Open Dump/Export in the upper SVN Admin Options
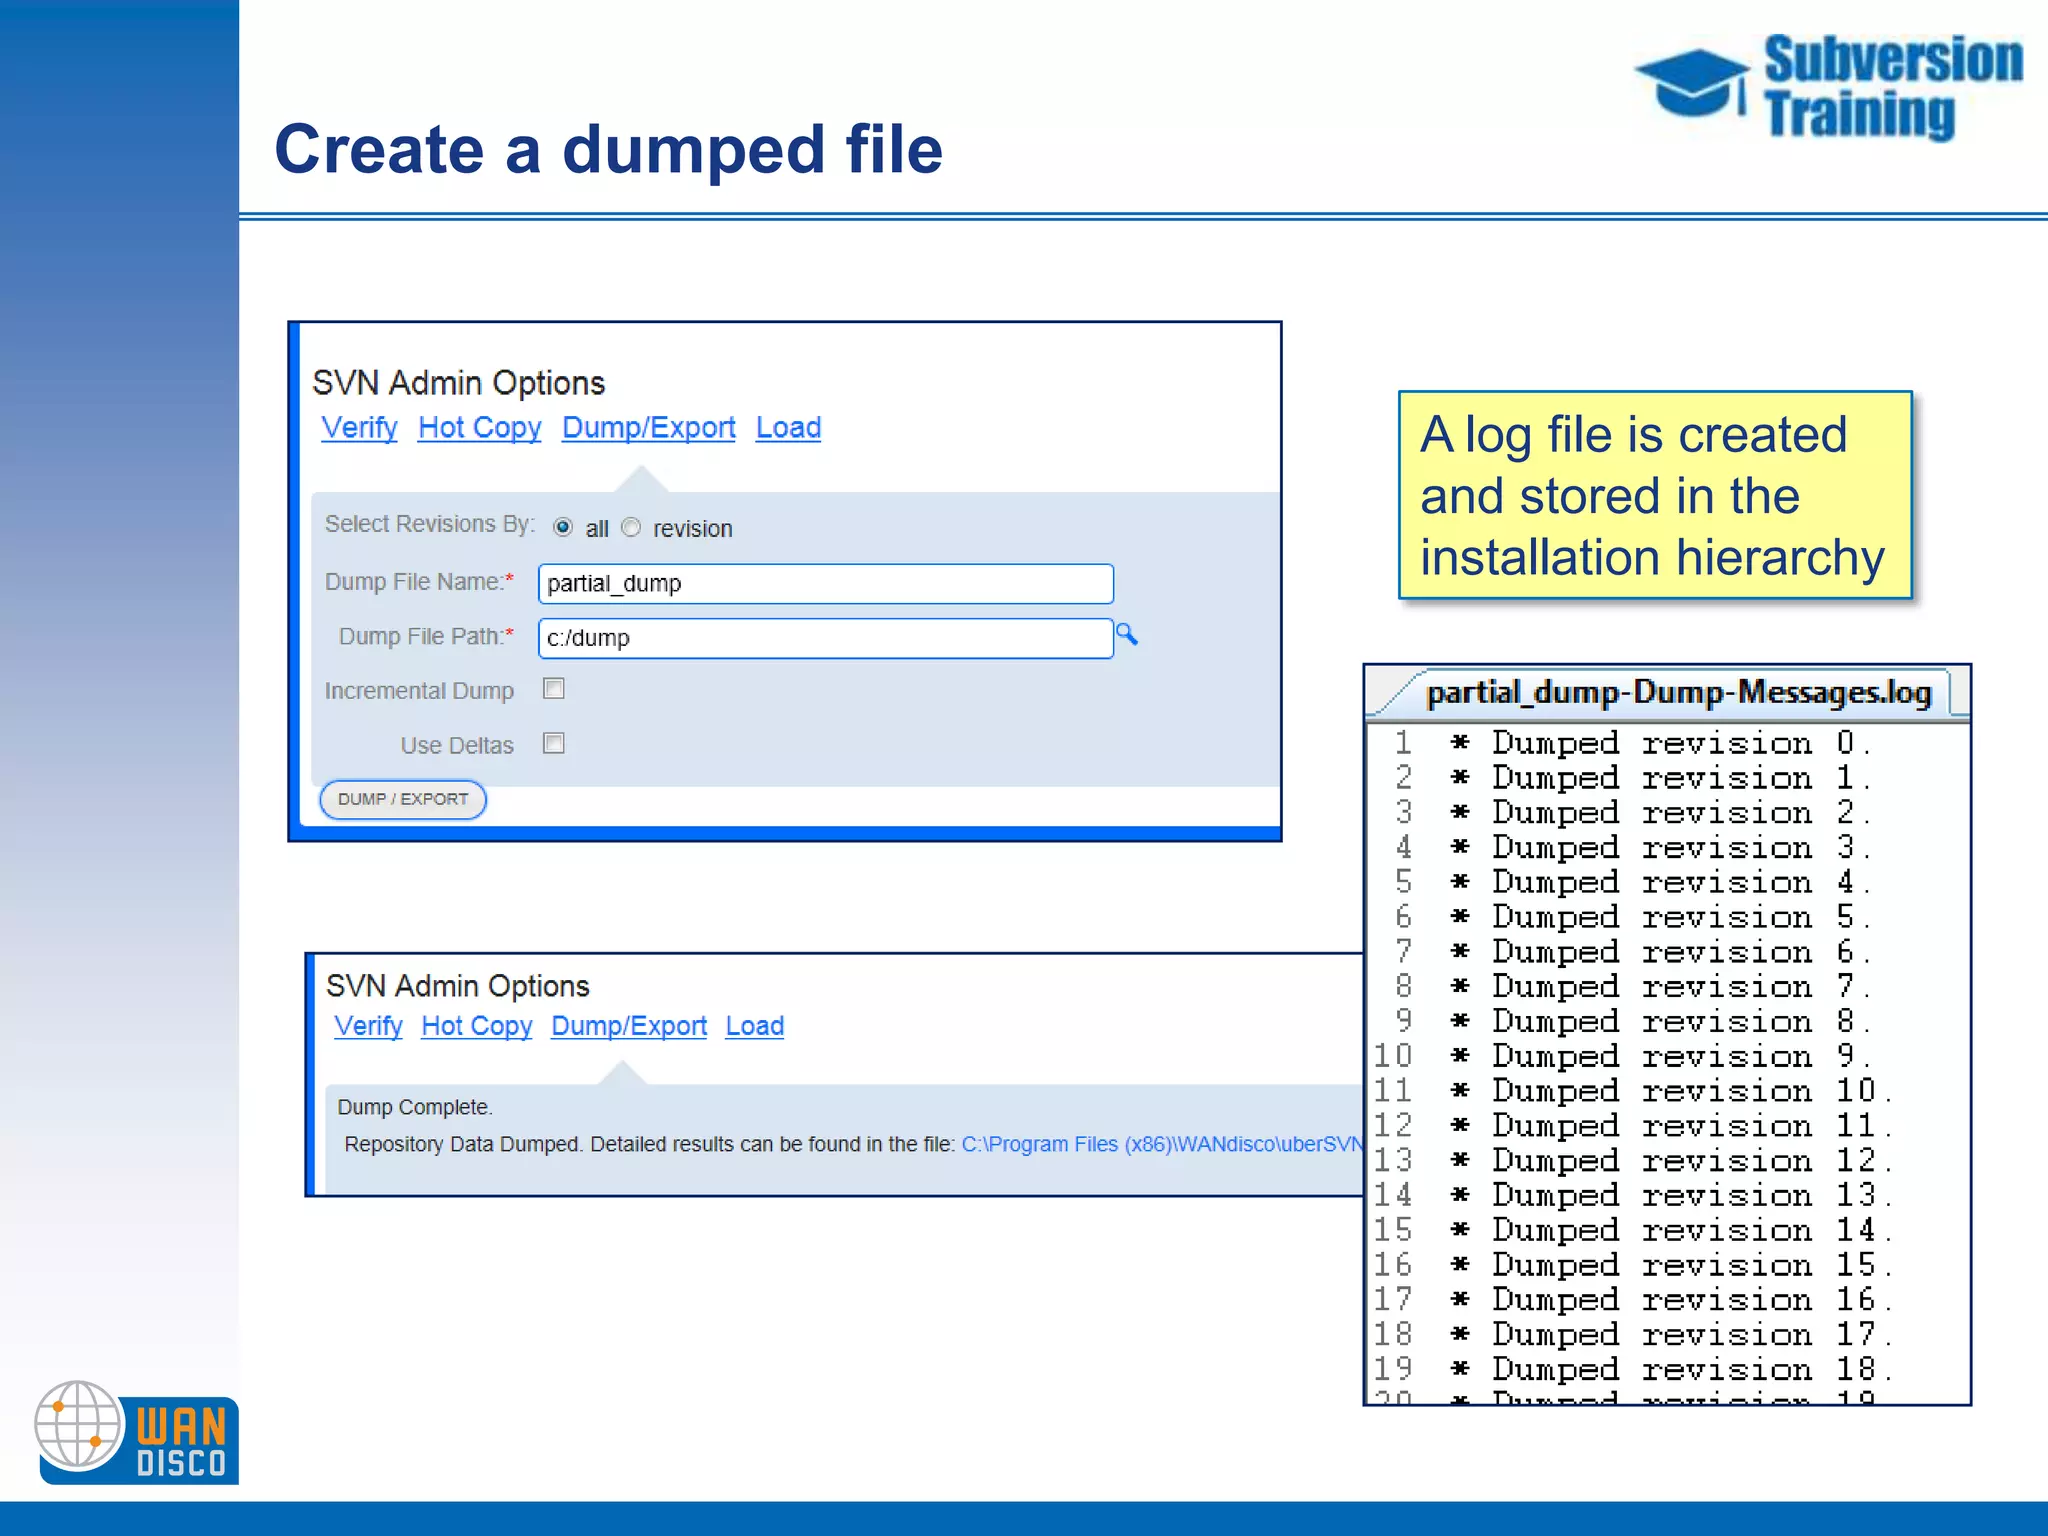This screenshot has width=2048, height=1536. [649, 428]
